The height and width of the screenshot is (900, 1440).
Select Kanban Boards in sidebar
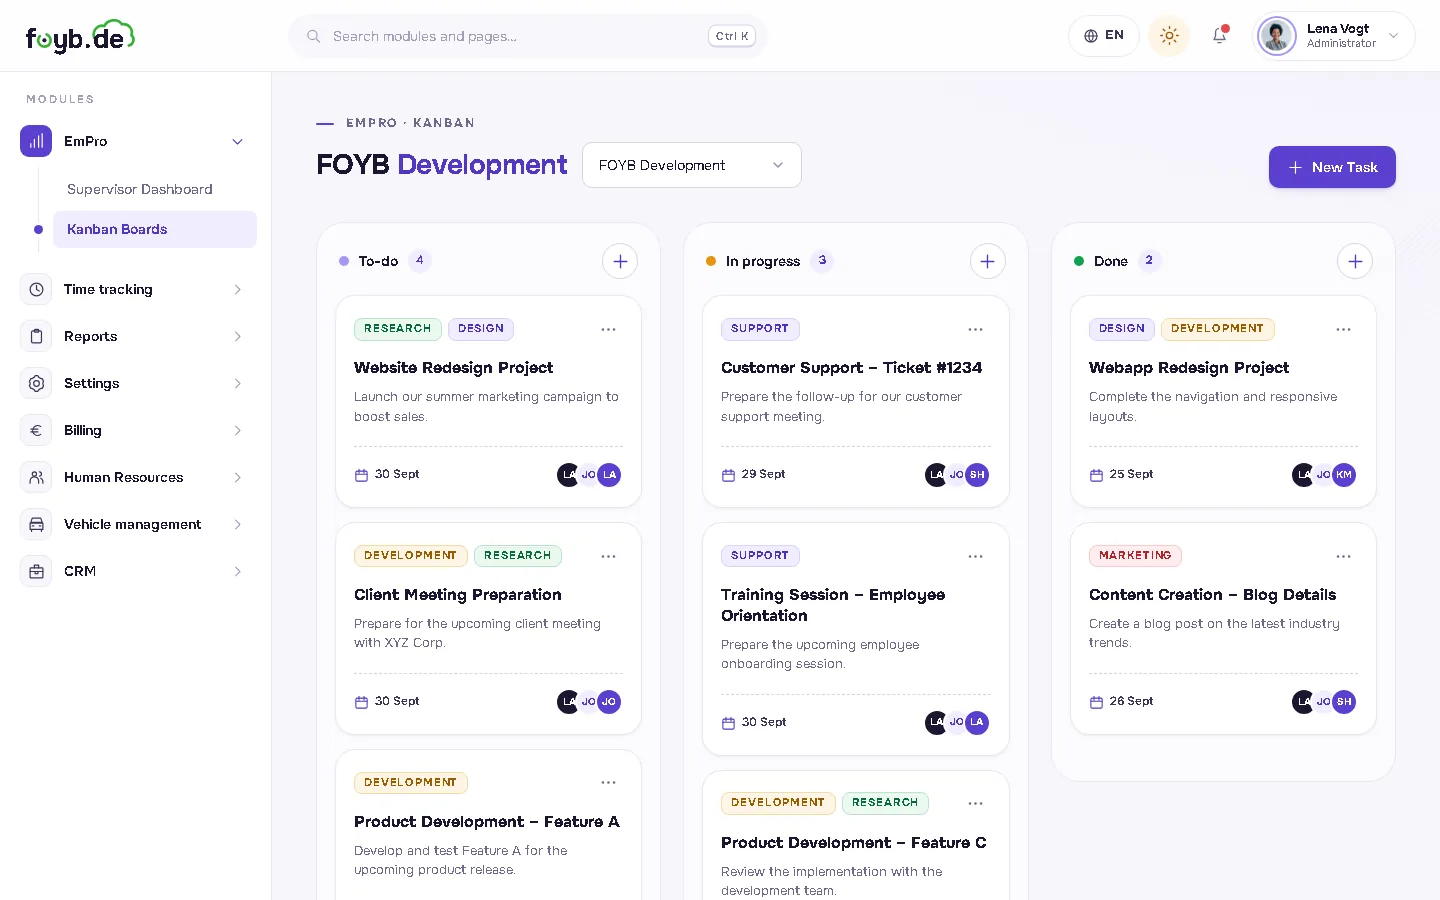[155, 229]
